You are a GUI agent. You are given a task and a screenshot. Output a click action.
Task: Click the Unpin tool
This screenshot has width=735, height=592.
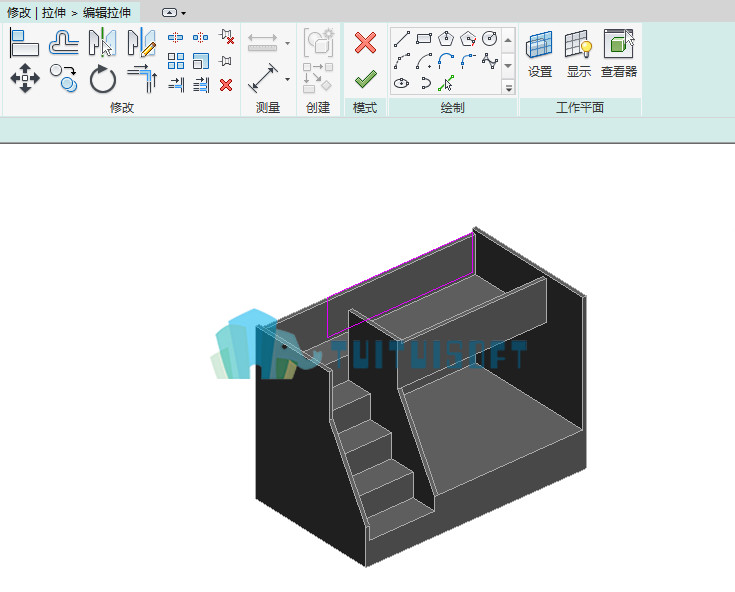tap(226, 37)
